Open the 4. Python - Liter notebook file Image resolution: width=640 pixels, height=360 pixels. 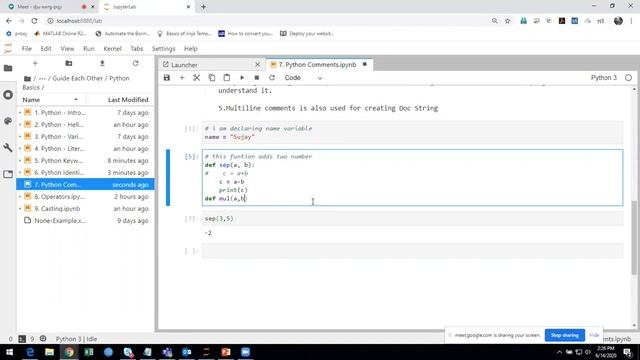pos(85,149)
